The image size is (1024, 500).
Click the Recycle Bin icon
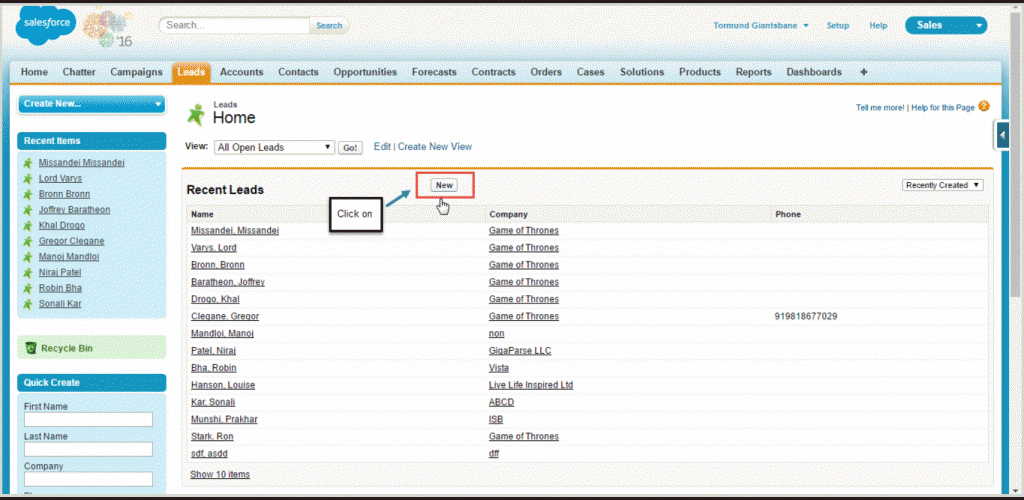(31, 349)
